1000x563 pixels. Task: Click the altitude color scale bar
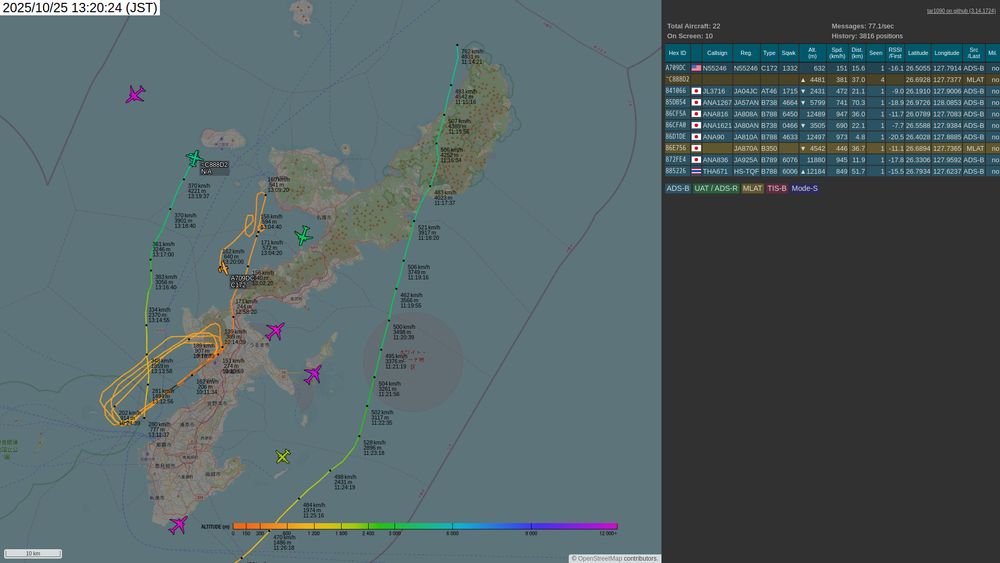pos(425,526)
